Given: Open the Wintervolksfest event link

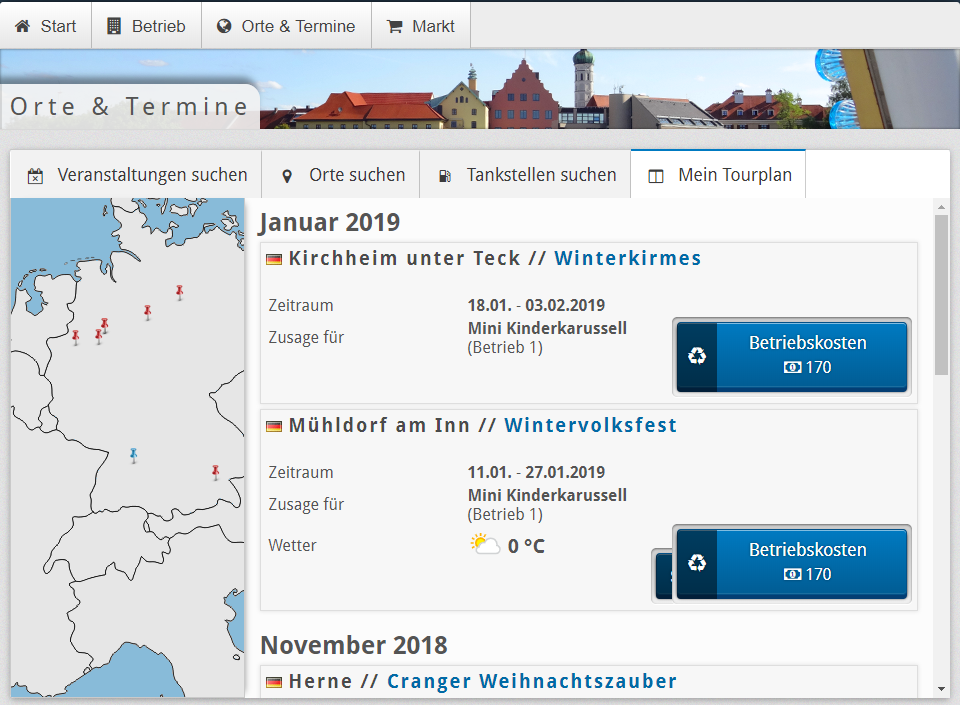Looking at the screenshot, I should pos(590,425).
